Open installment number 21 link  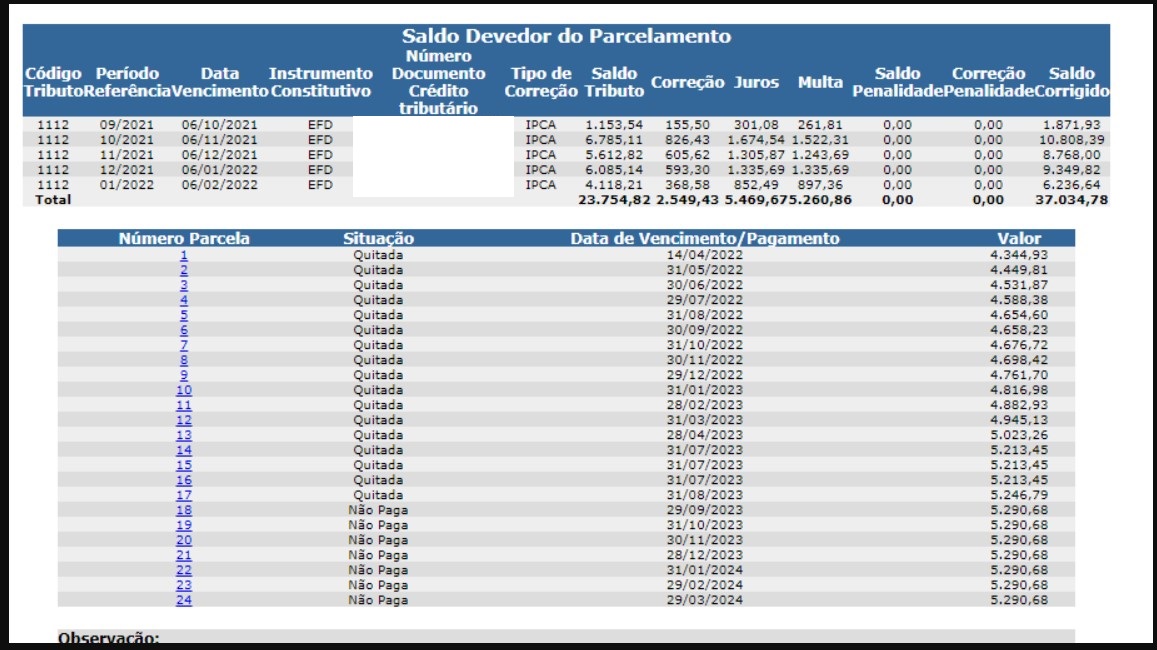coord(184,555)
